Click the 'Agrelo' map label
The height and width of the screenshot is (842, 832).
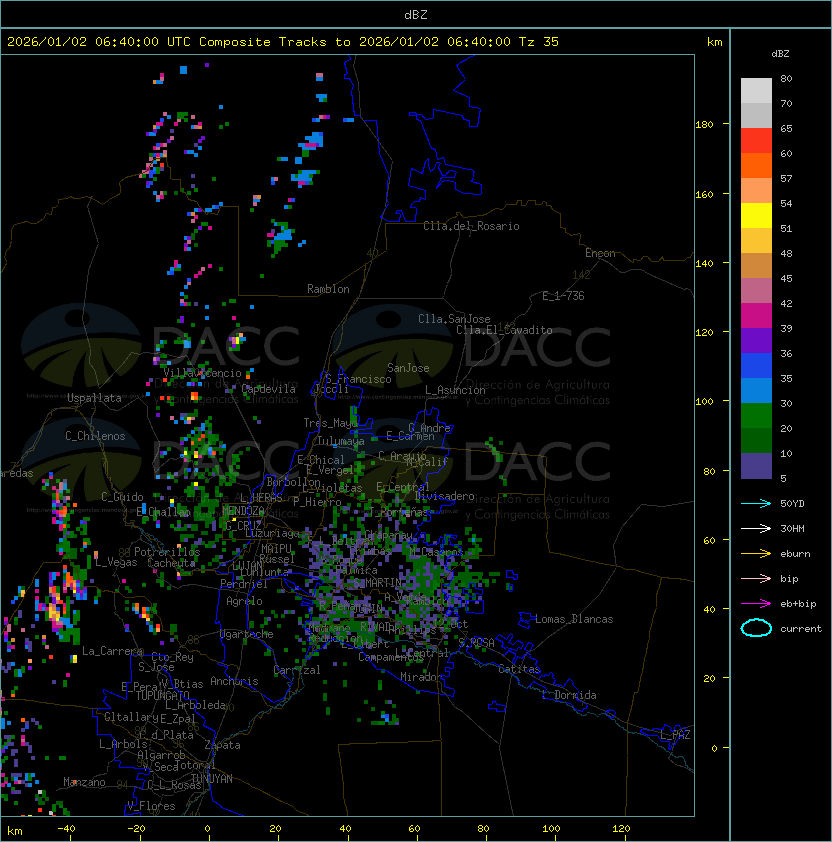tap(244, 601)
